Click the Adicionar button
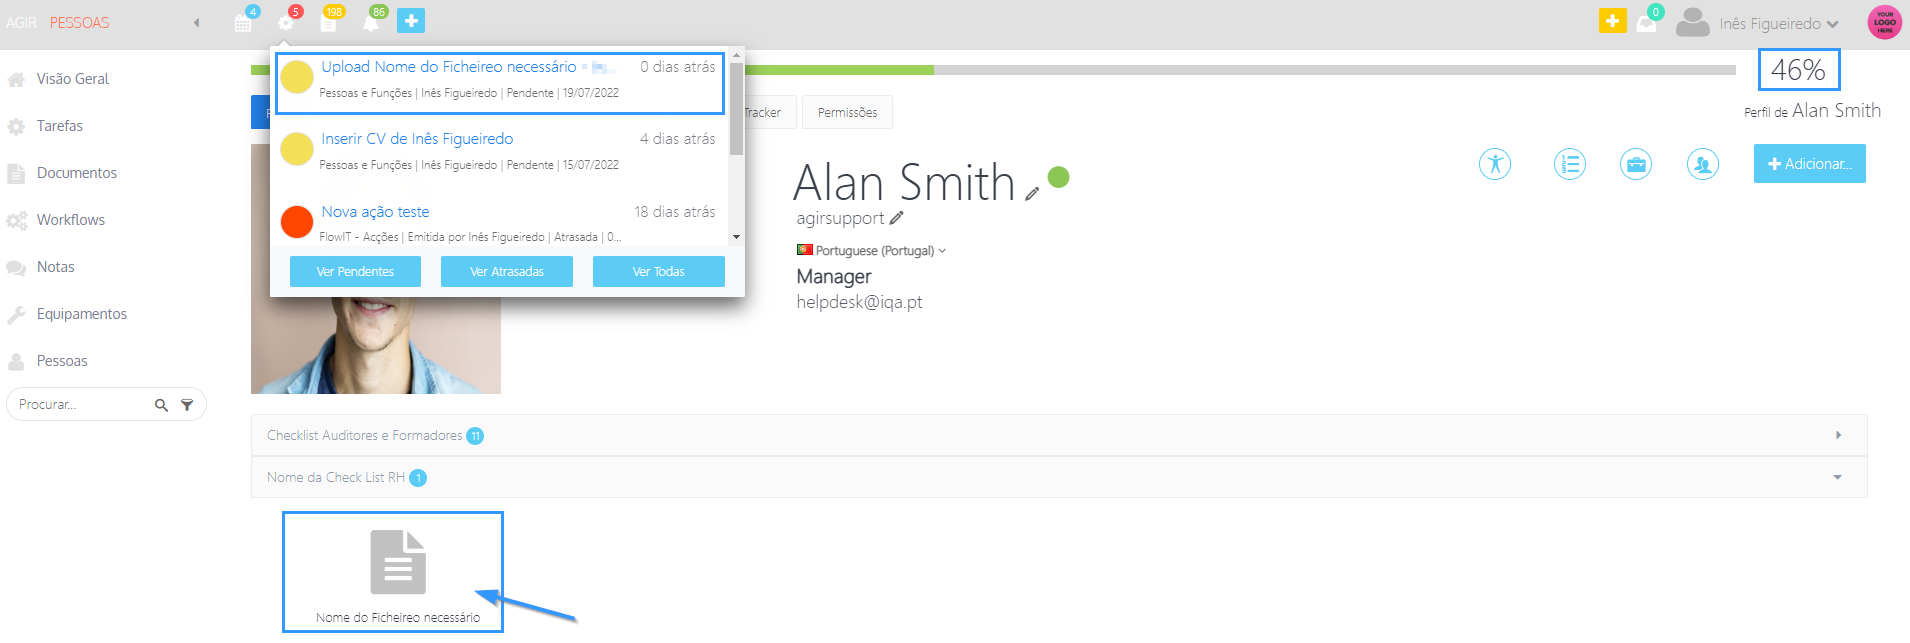Viewport: 1910px width, 643px height. (x=1809, y=164)
